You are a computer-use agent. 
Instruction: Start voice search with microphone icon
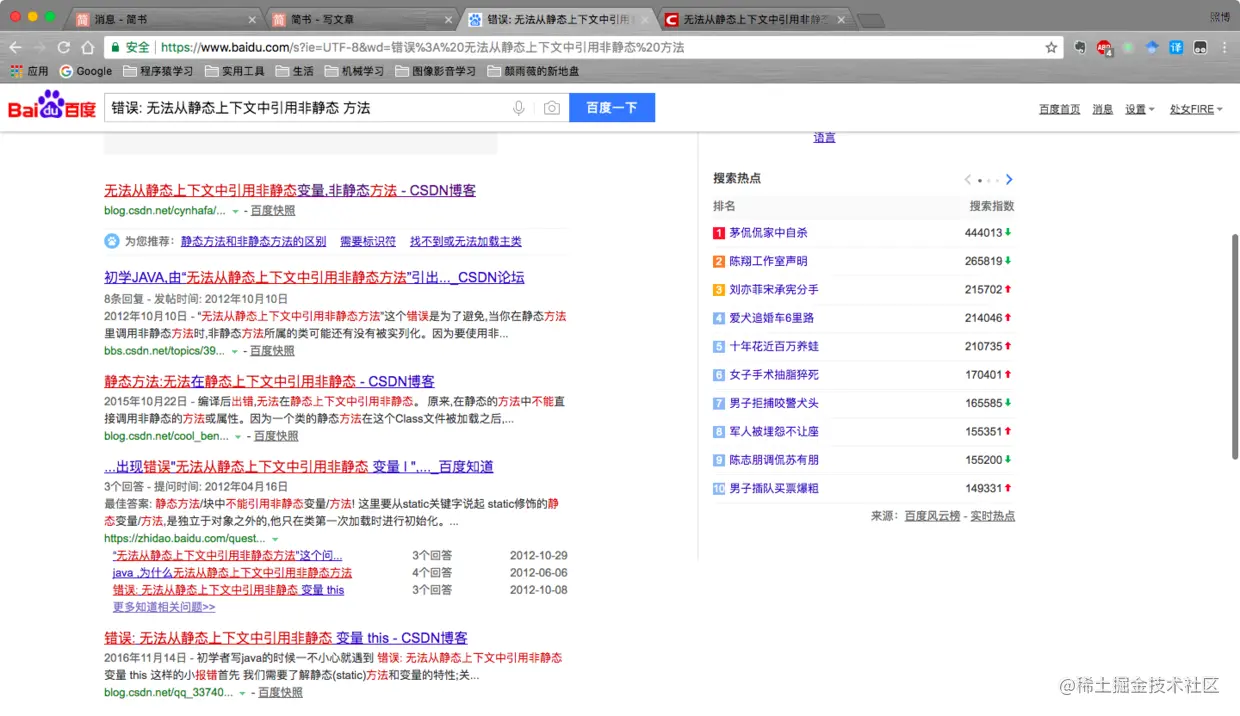click(x=518, y=108)
